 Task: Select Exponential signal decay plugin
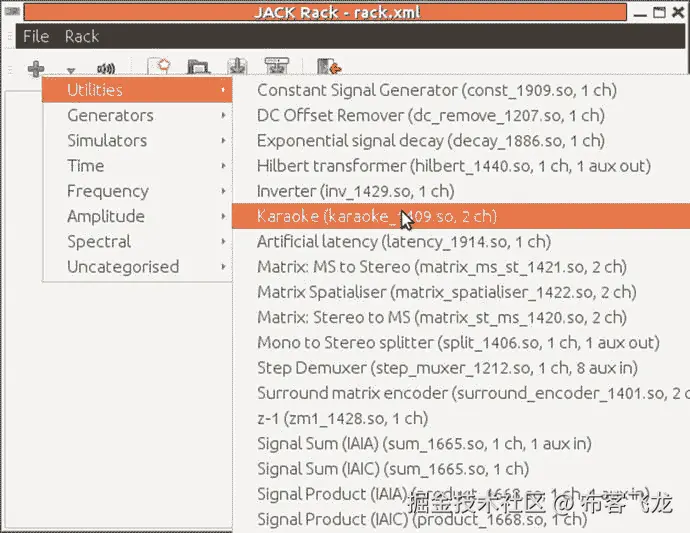point(461,140)
